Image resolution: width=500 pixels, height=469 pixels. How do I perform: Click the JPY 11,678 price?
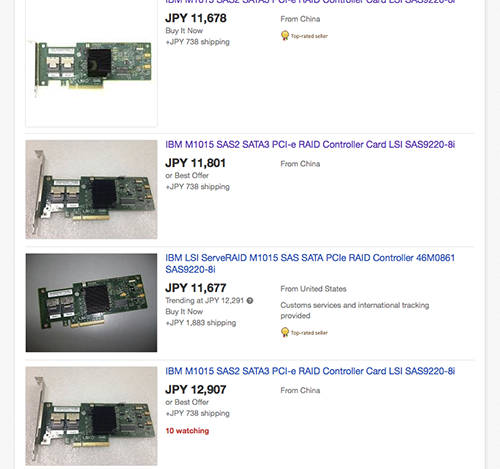tap(196, 18)
